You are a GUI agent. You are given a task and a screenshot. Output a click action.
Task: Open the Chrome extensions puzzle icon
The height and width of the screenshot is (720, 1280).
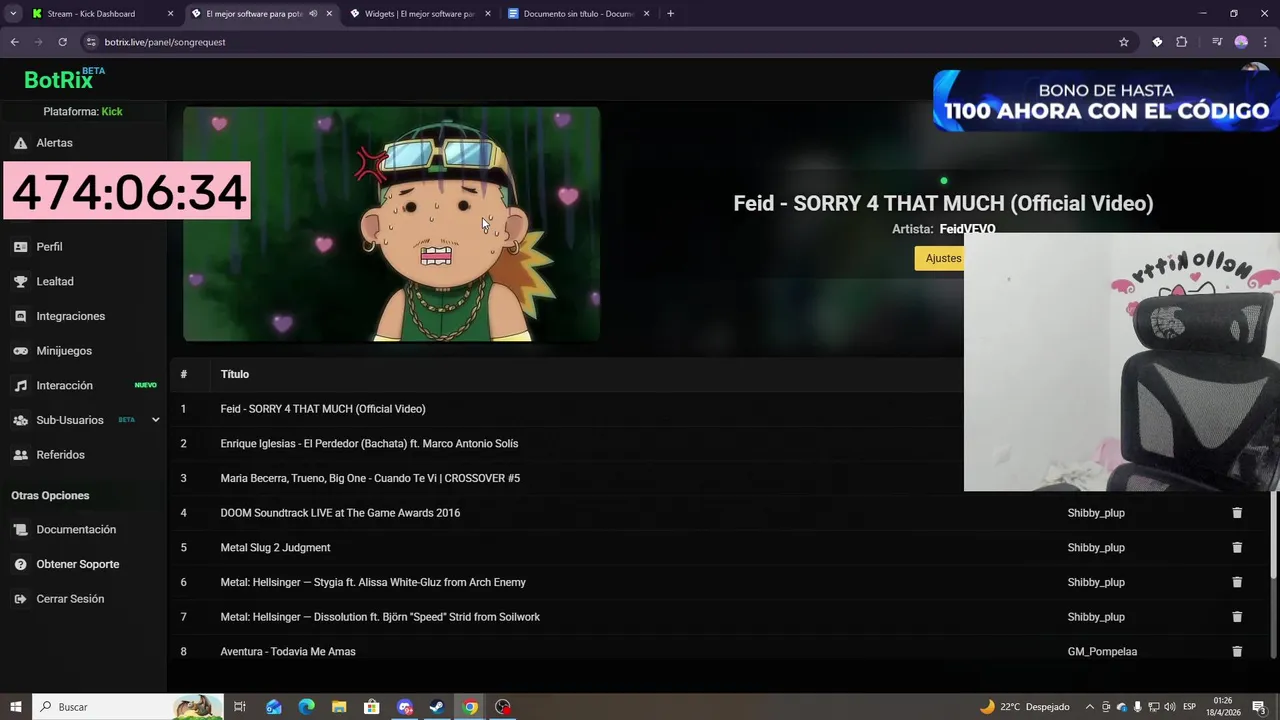coord(1182,42)
